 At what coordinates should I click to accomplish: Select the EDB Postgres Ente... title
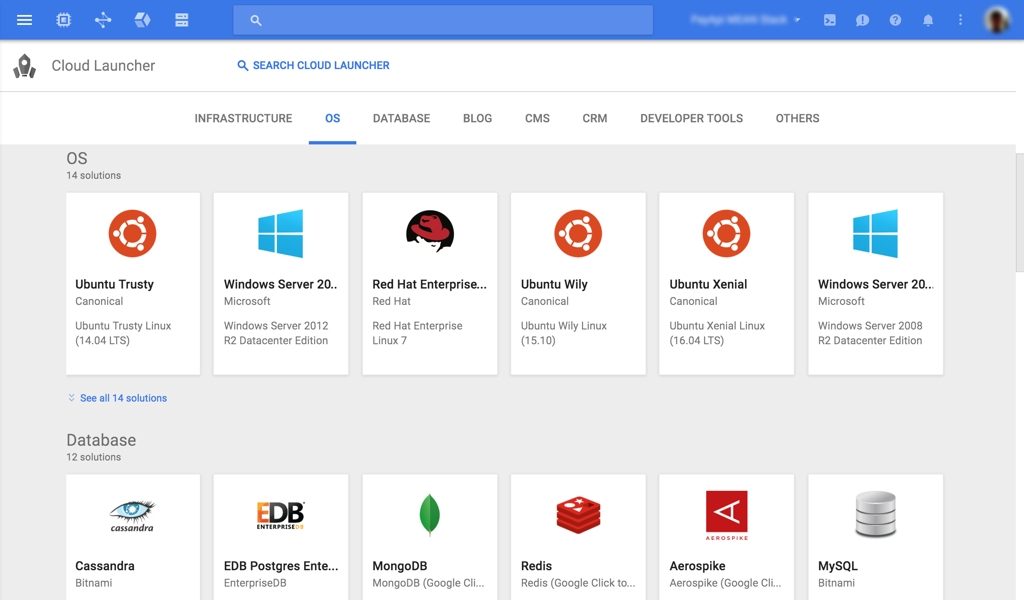(x=281, y=566)
